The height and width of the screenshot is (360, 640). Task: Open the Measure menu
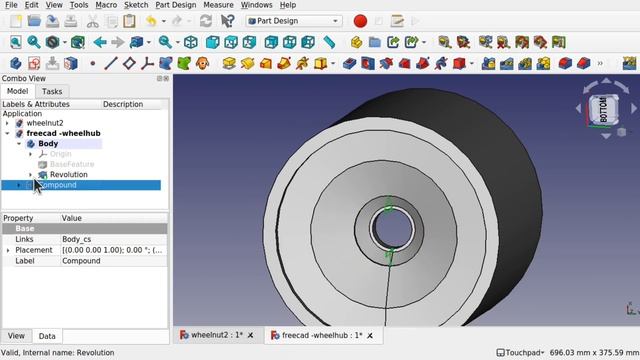pos(218,5)
